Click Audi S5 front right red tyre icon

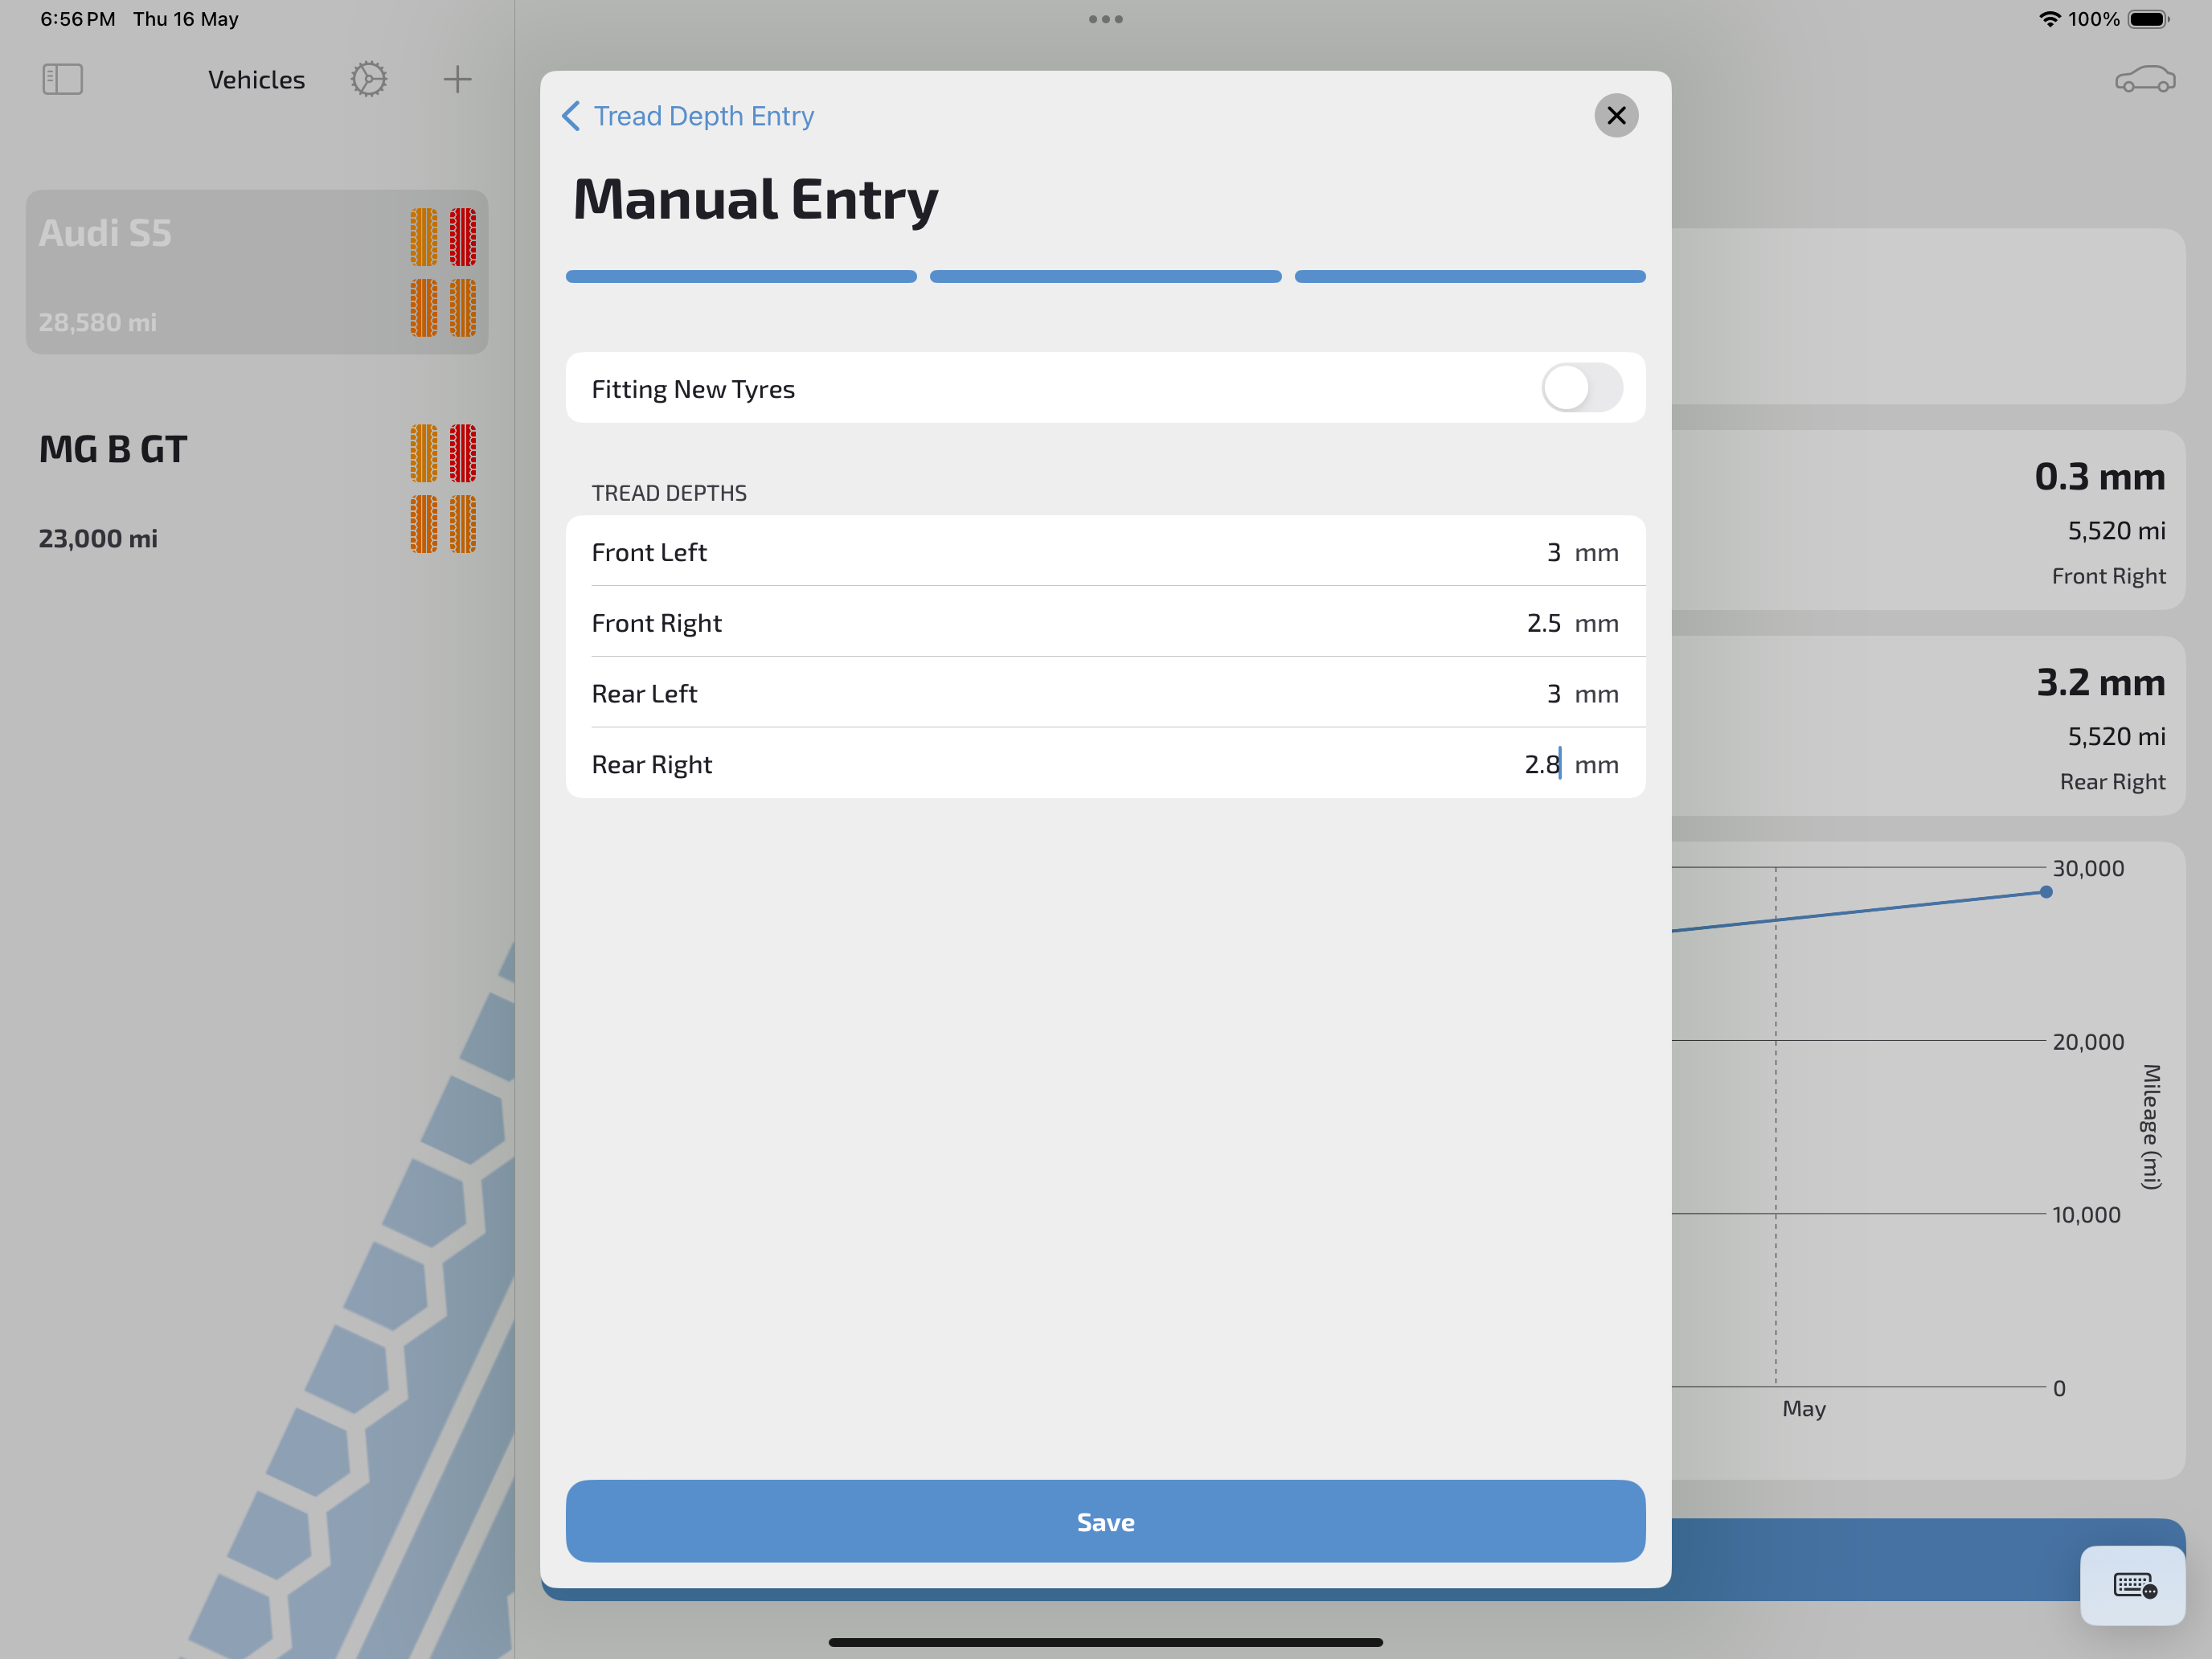click(x=462, y=237)
